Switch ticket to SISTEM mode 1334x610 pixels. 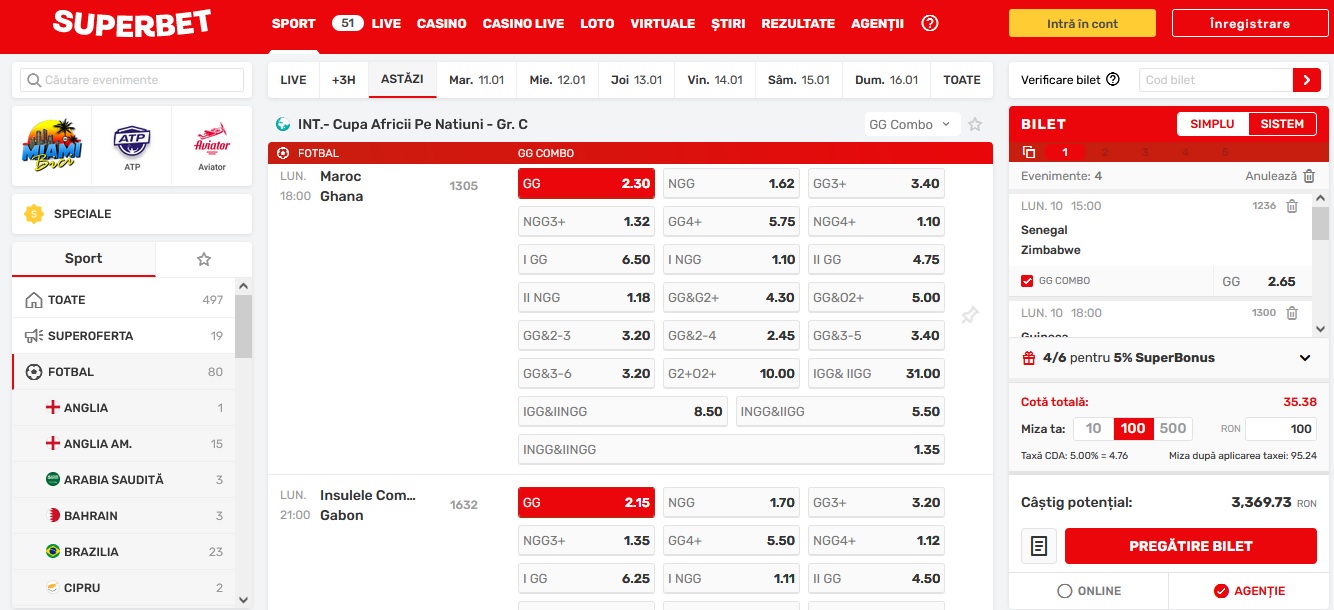[1282, 124]
